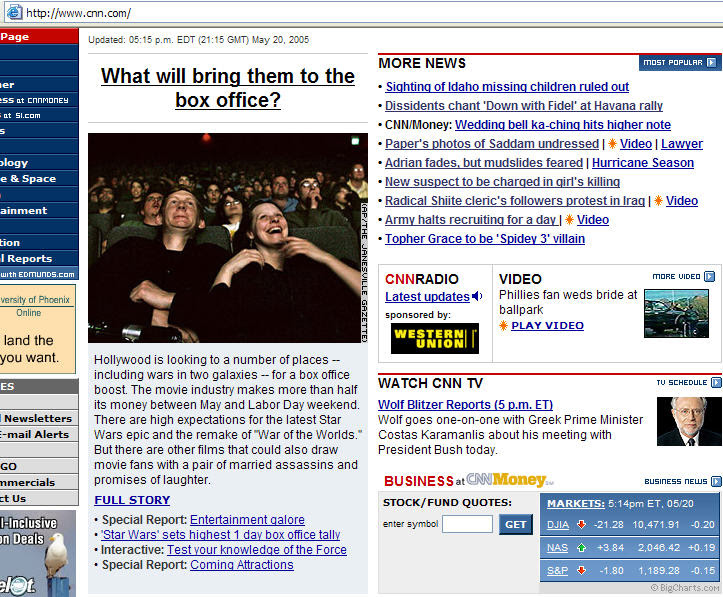Open the FULL STORY link
723x597 pixels.
click(x=132, y=500)
